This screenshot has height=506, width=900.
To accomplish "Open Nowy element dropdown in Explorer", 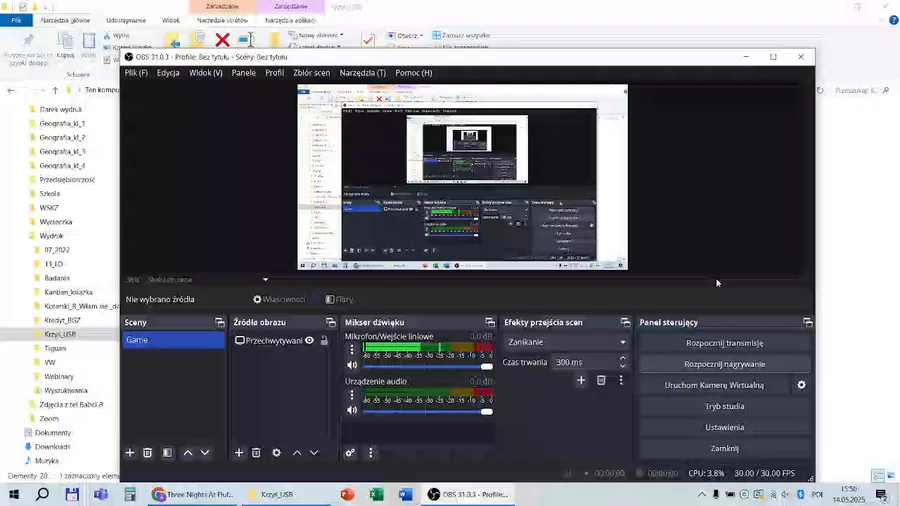I will 316,35.
